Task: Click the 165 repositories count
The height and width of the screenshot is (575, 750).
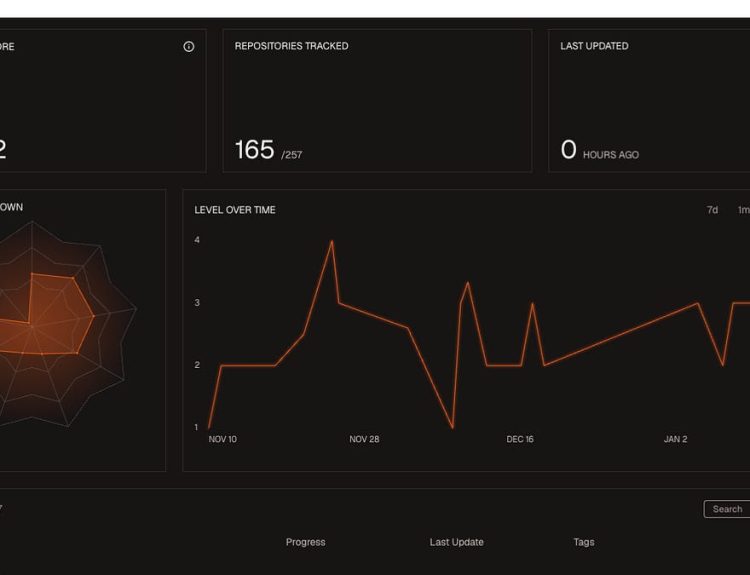Action: pos(254,150)
